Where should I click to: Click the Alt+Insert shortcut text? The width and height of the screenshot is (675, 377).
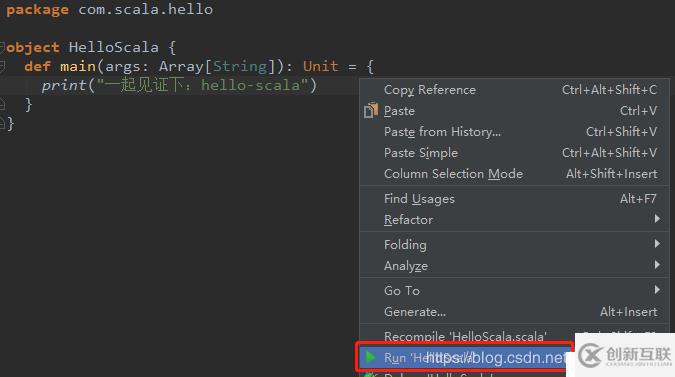(629, 312)
